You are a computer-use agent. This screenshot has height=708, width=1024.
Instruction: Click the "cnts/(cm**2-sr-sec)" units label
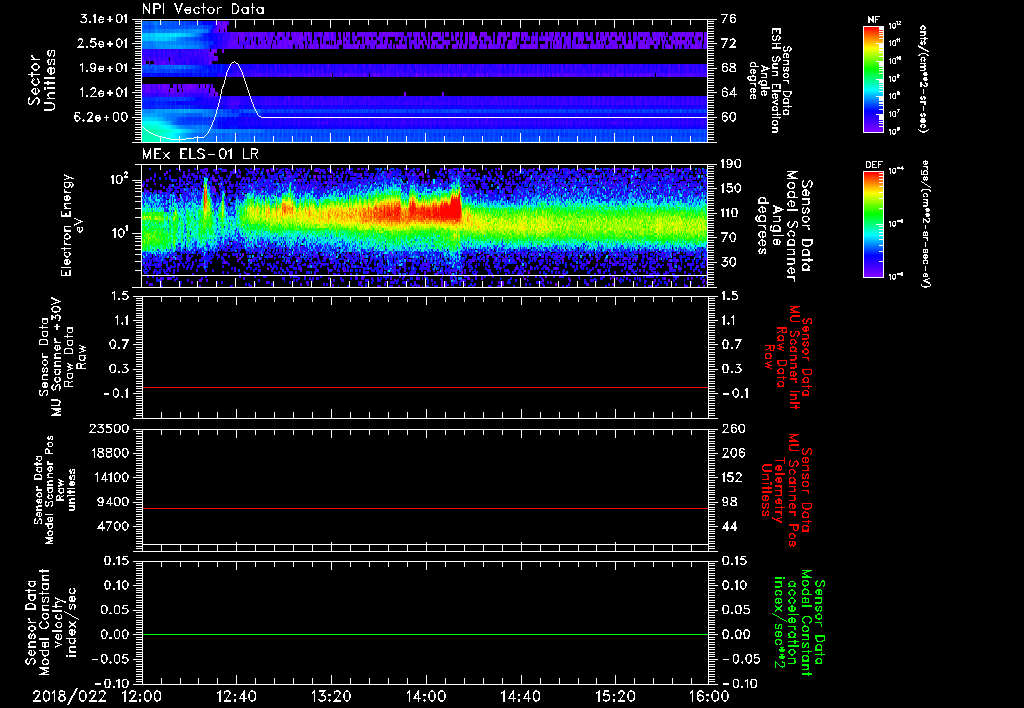tap(923, 78)
